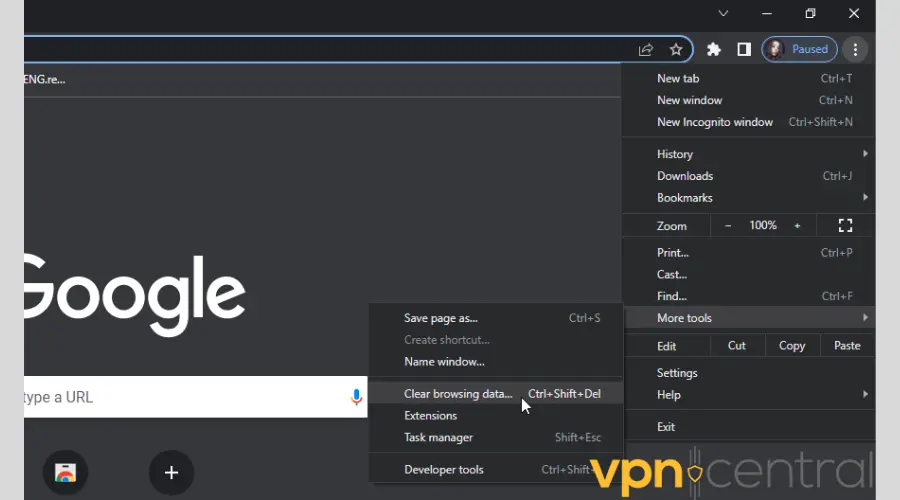The width and height of the screenshot is (900, 500).
Task: Restore down the browser window
Action: 810,13
